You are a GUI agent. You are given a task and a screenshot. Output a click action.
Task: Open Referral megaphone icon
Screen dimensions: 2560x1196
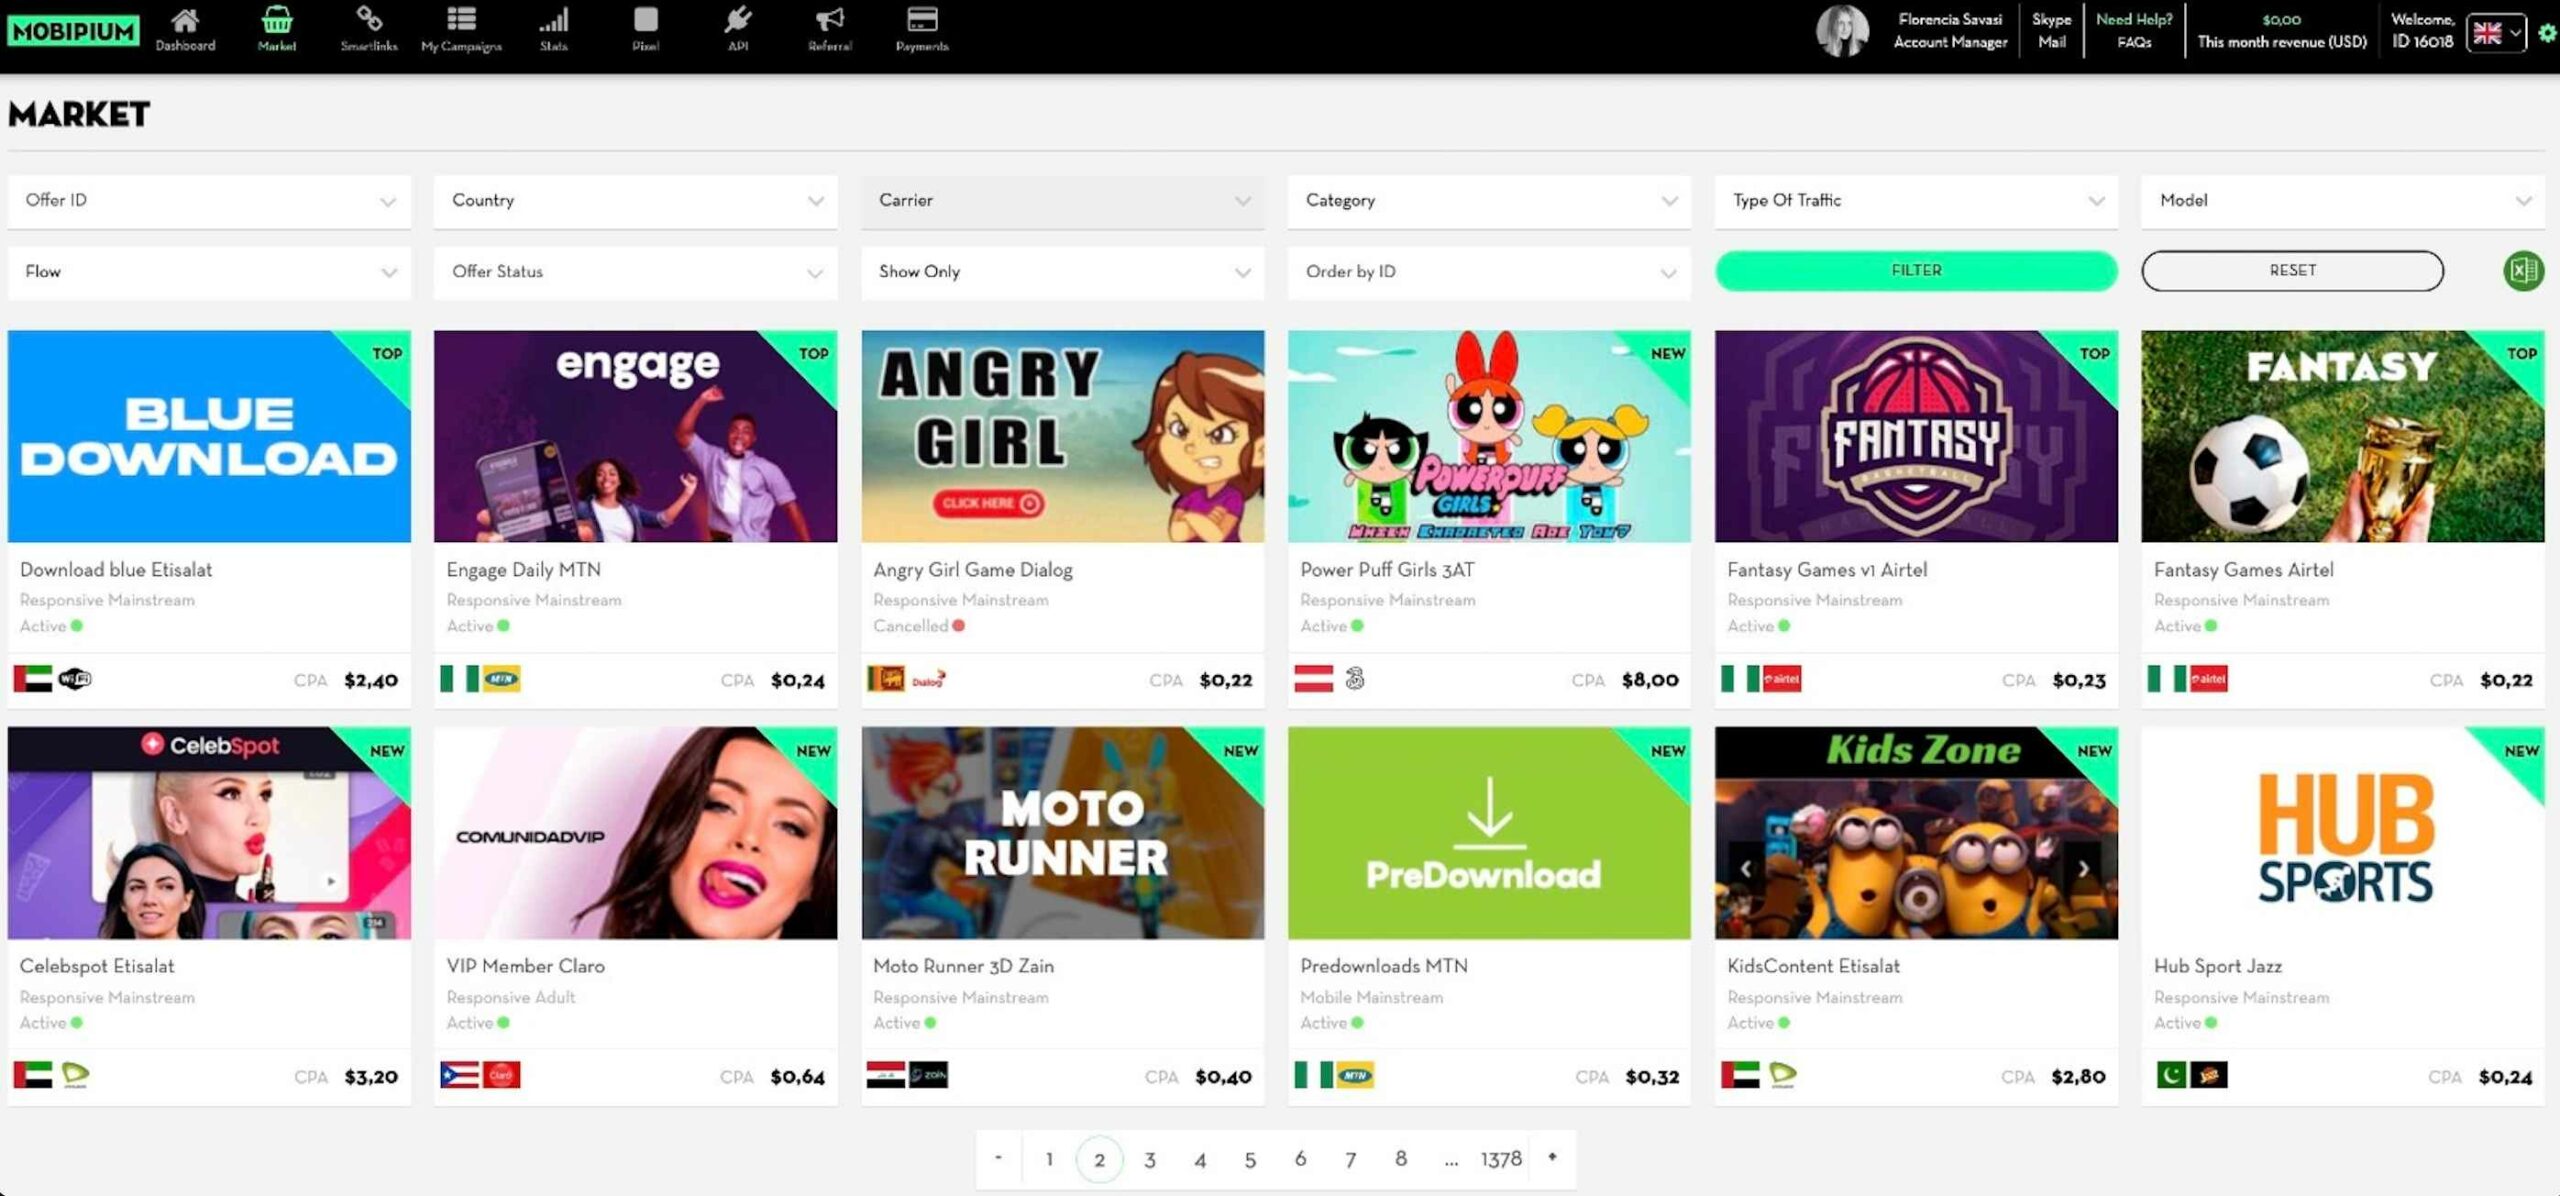coord(830,21)
